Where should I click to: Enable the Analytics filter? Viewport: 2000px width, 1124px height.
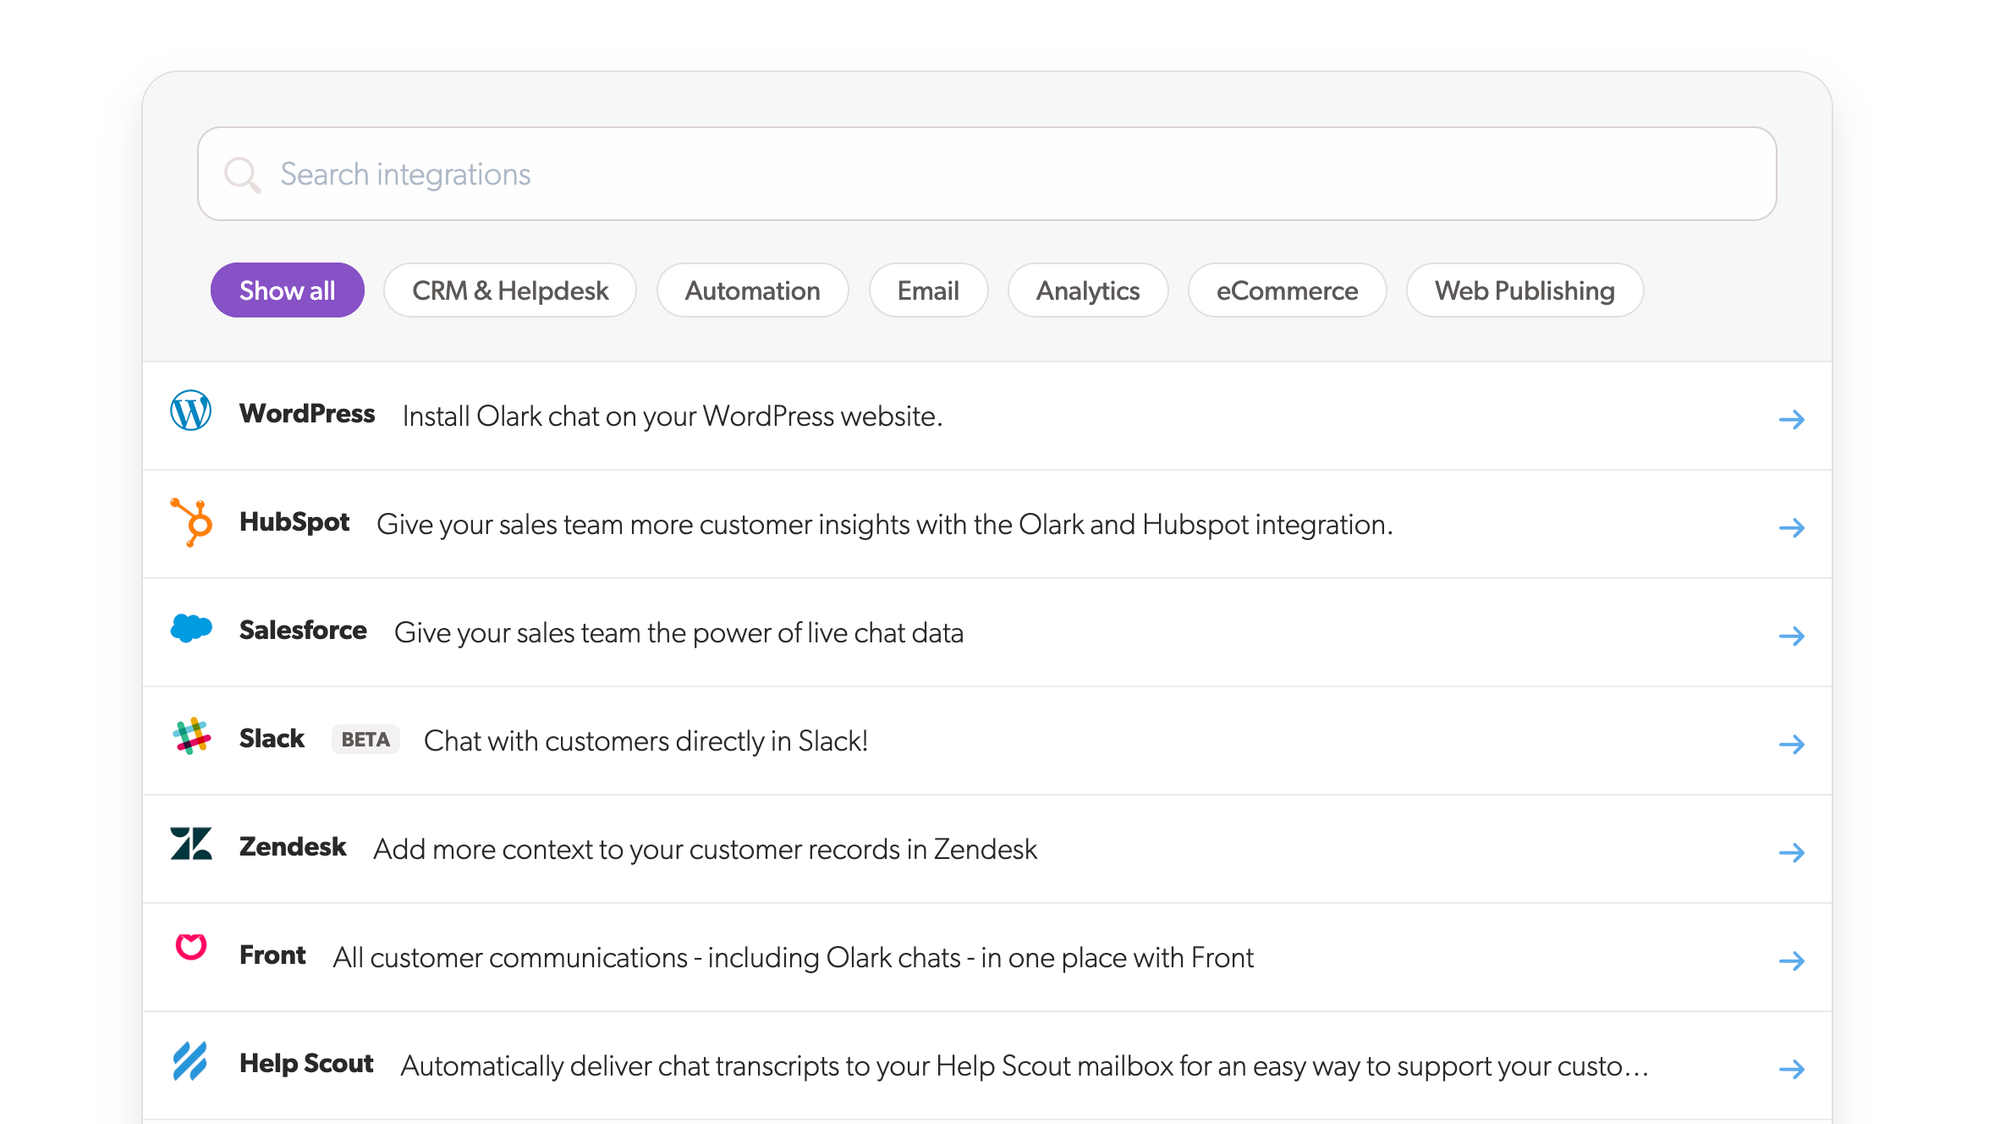(x=1088, y=290)
